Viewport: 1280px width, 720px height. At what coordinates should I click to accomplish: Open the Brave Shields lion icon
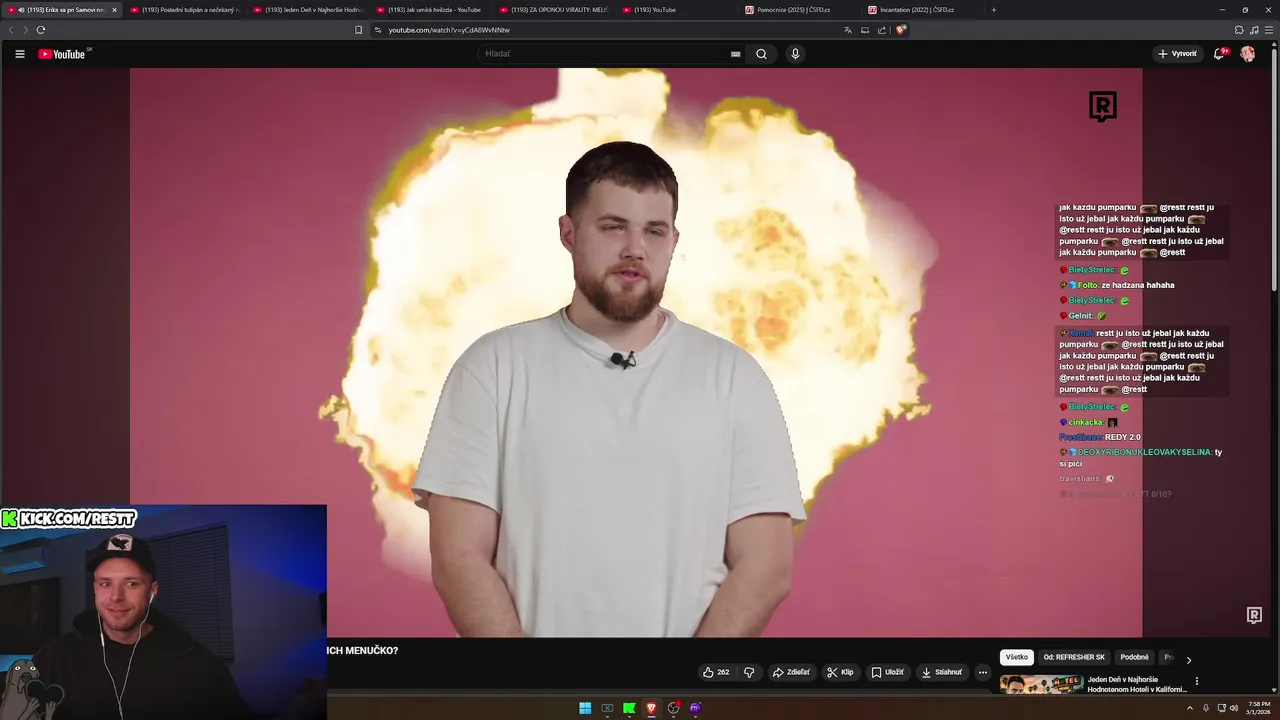901,30
